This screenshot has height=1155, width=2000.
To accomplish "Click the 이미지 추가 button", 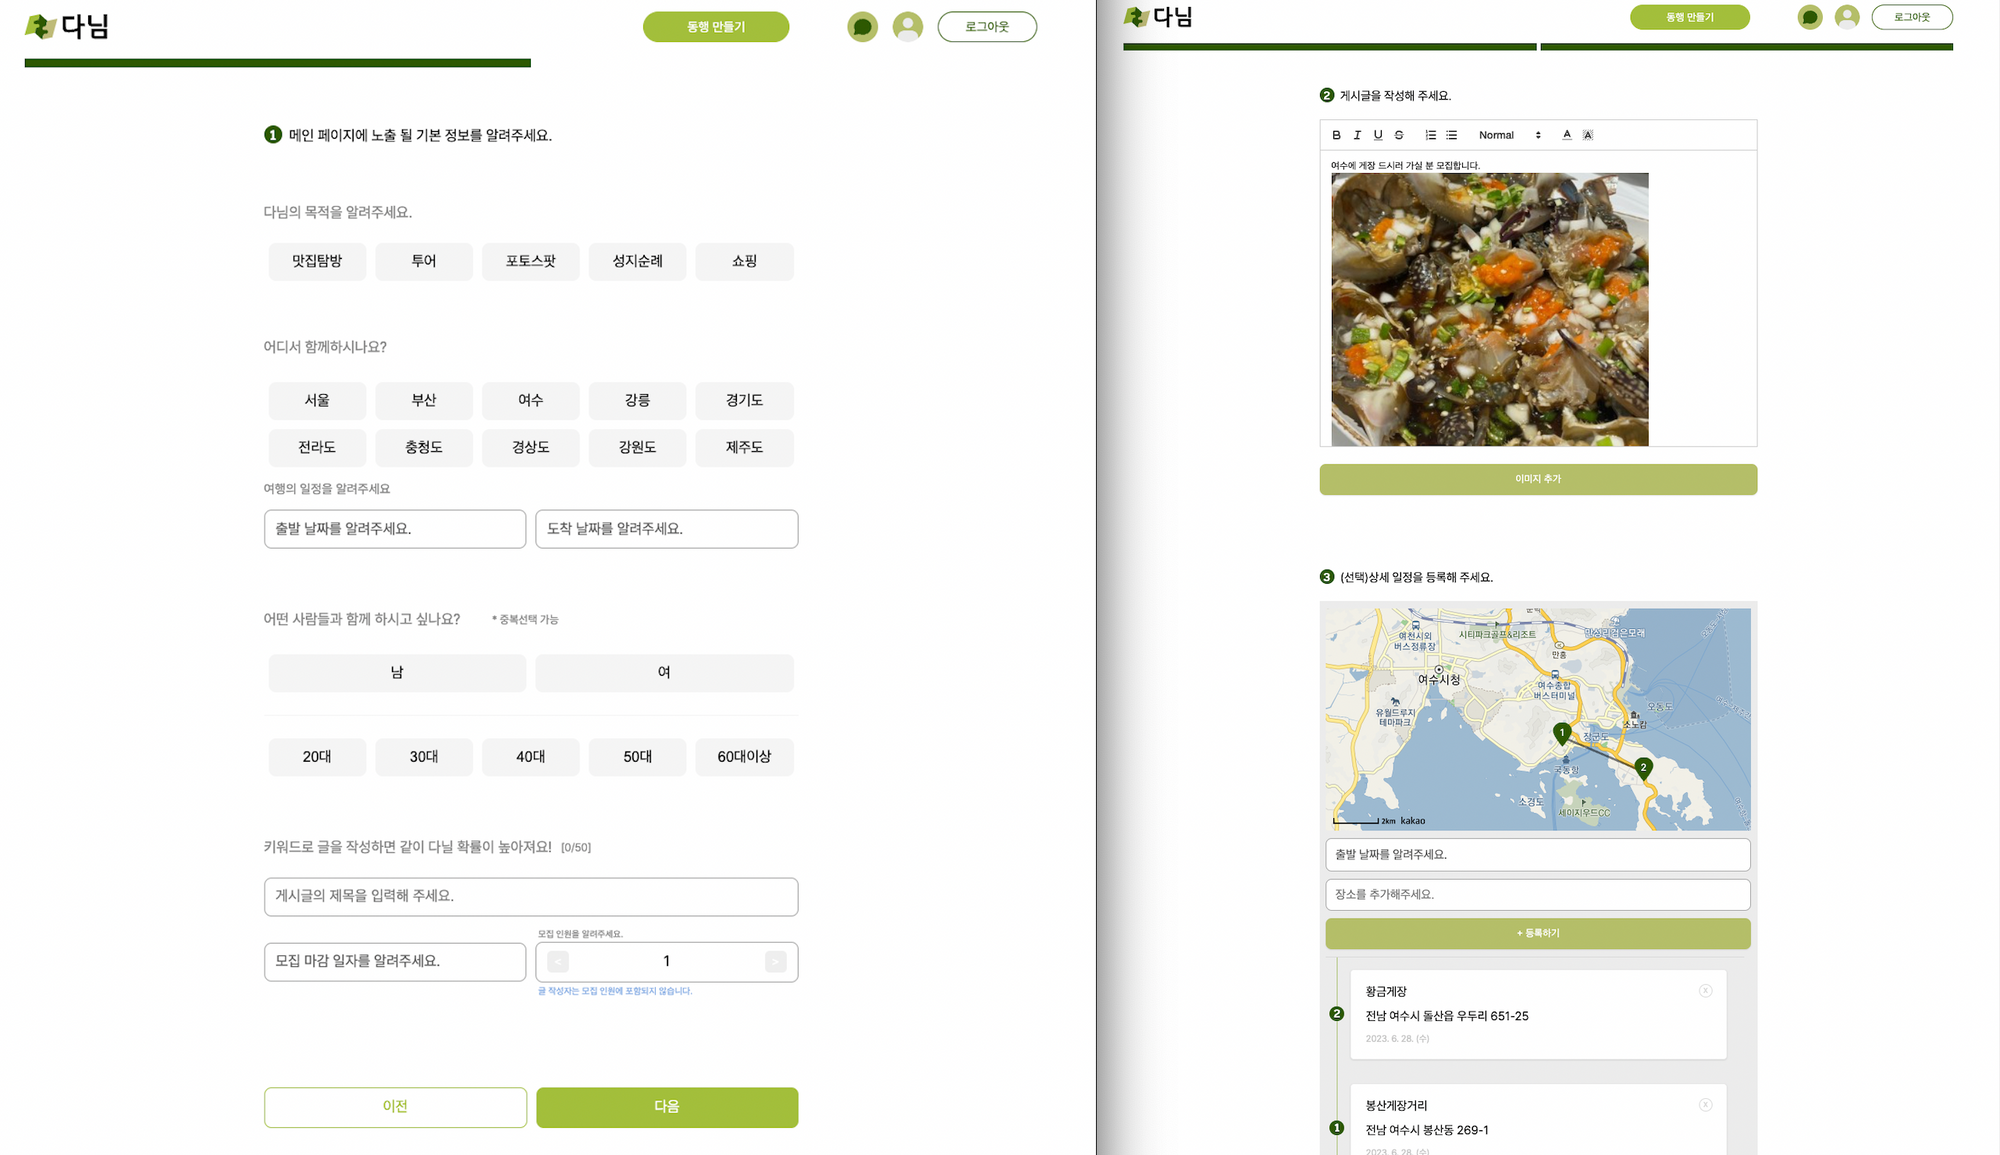I will point(1537,479).
